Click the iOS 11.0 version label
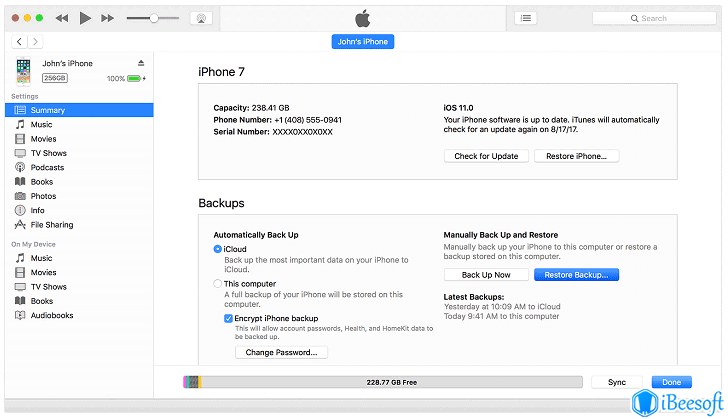728x419 pixels. click(458, 108)
